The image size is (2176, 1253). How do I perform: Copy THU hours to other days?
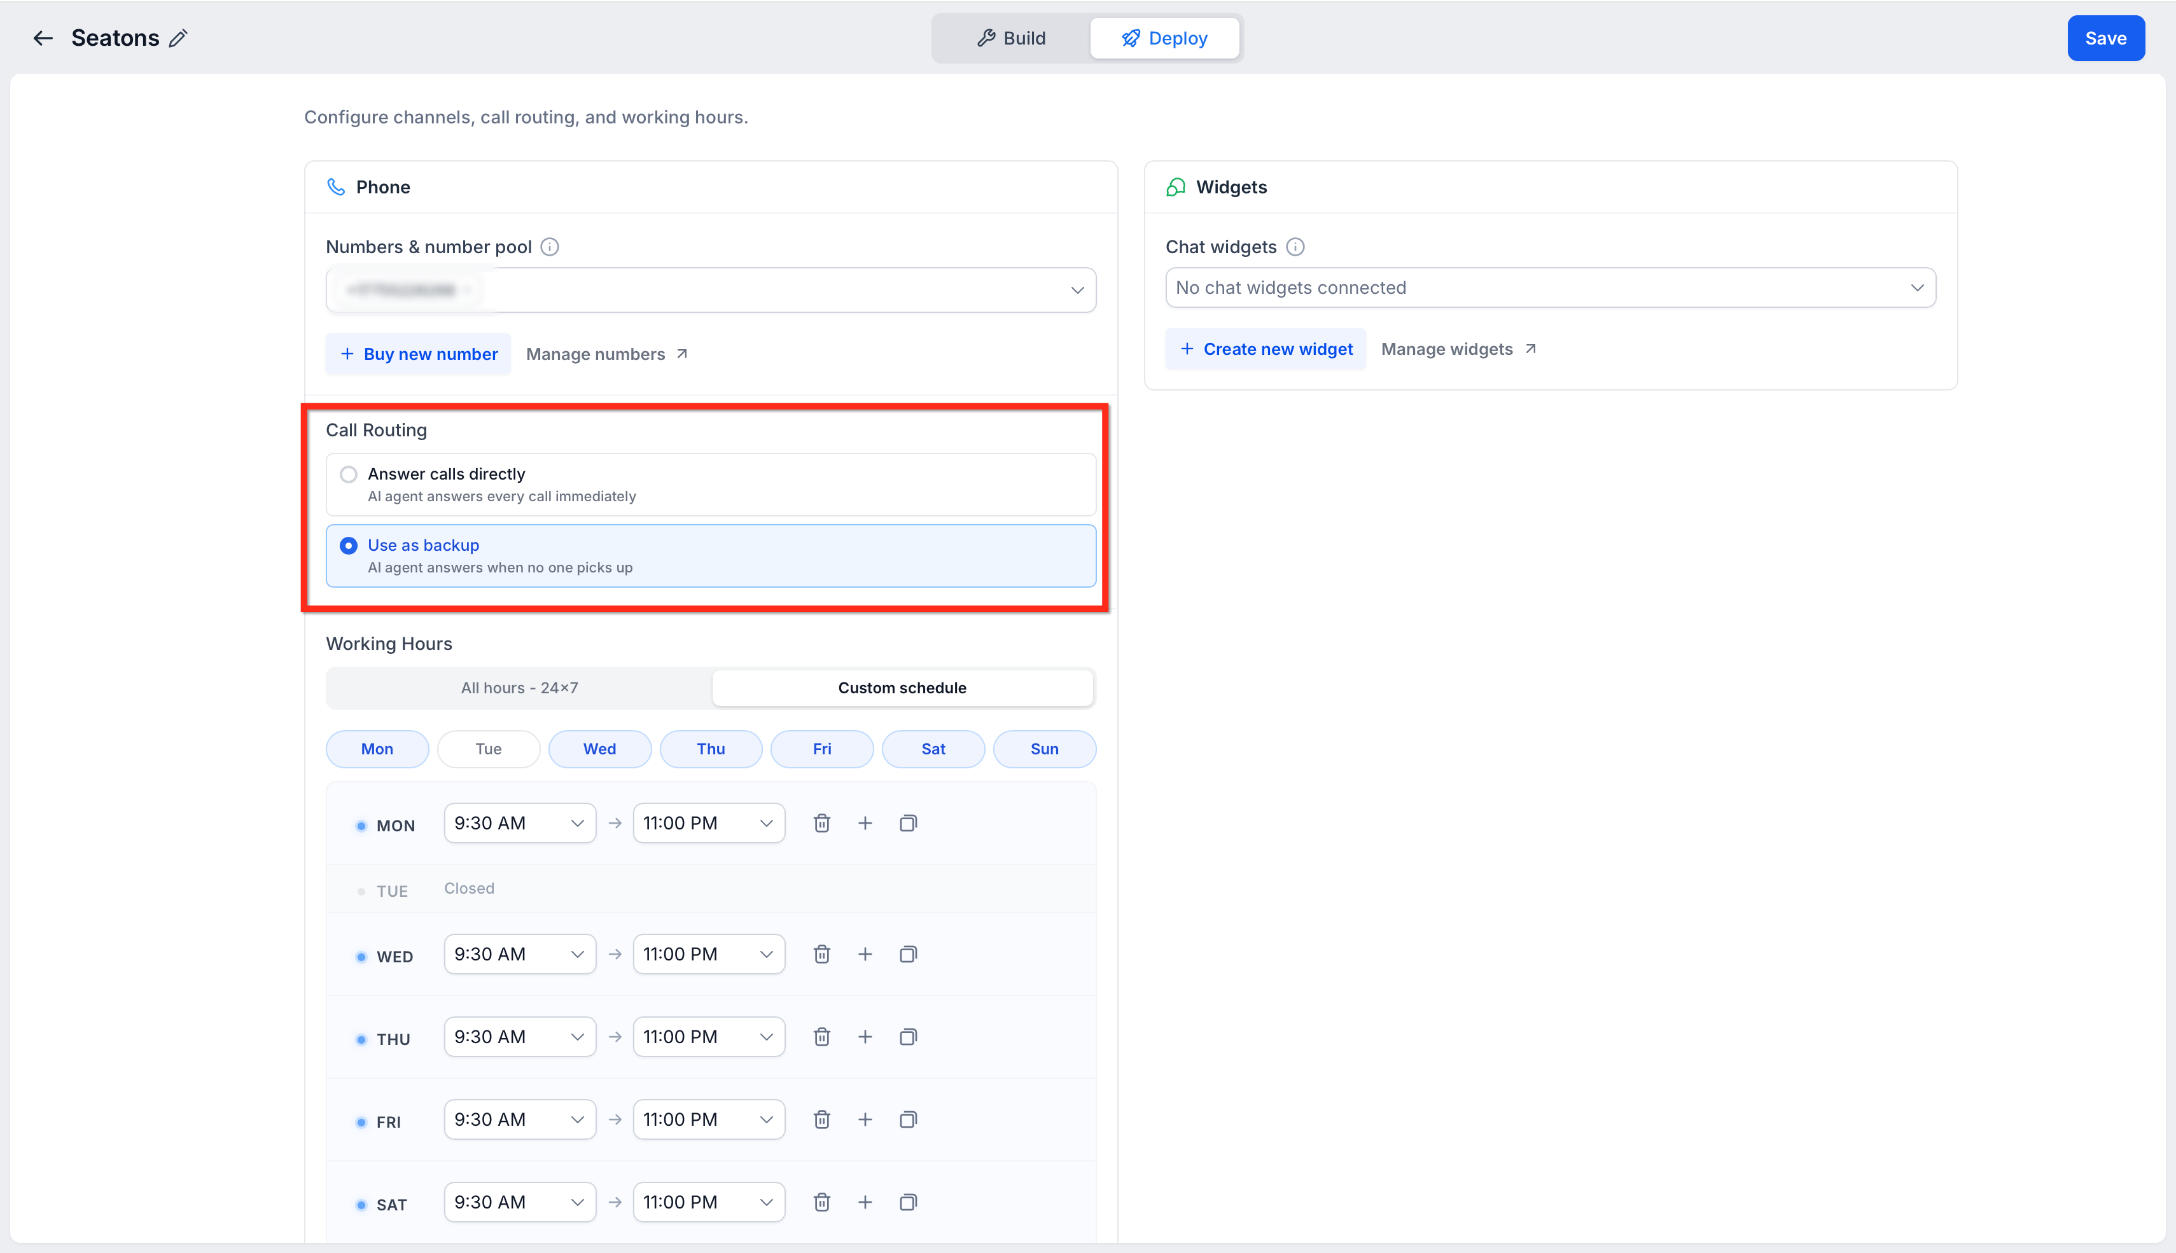908,1037
